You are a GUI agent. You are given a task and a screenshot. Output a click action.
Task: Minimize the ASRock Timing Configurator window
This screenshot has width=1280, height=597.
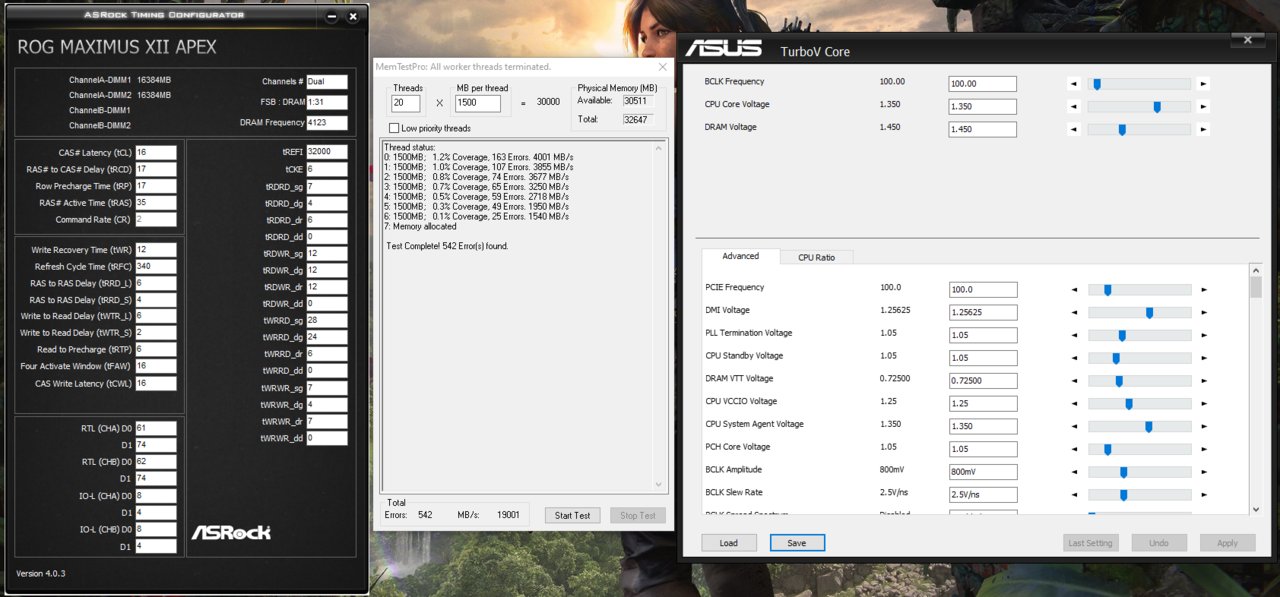(332, 17)
